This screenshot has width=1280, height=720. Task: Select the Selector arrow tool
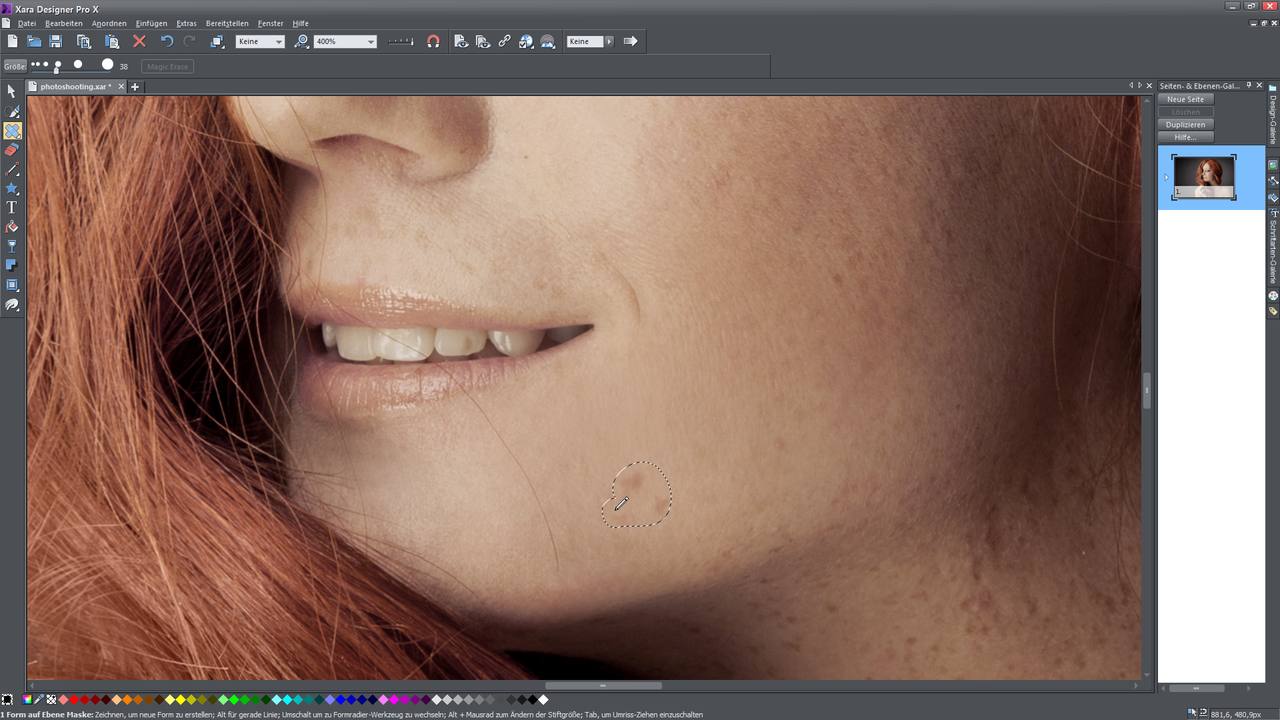(12, 92)
